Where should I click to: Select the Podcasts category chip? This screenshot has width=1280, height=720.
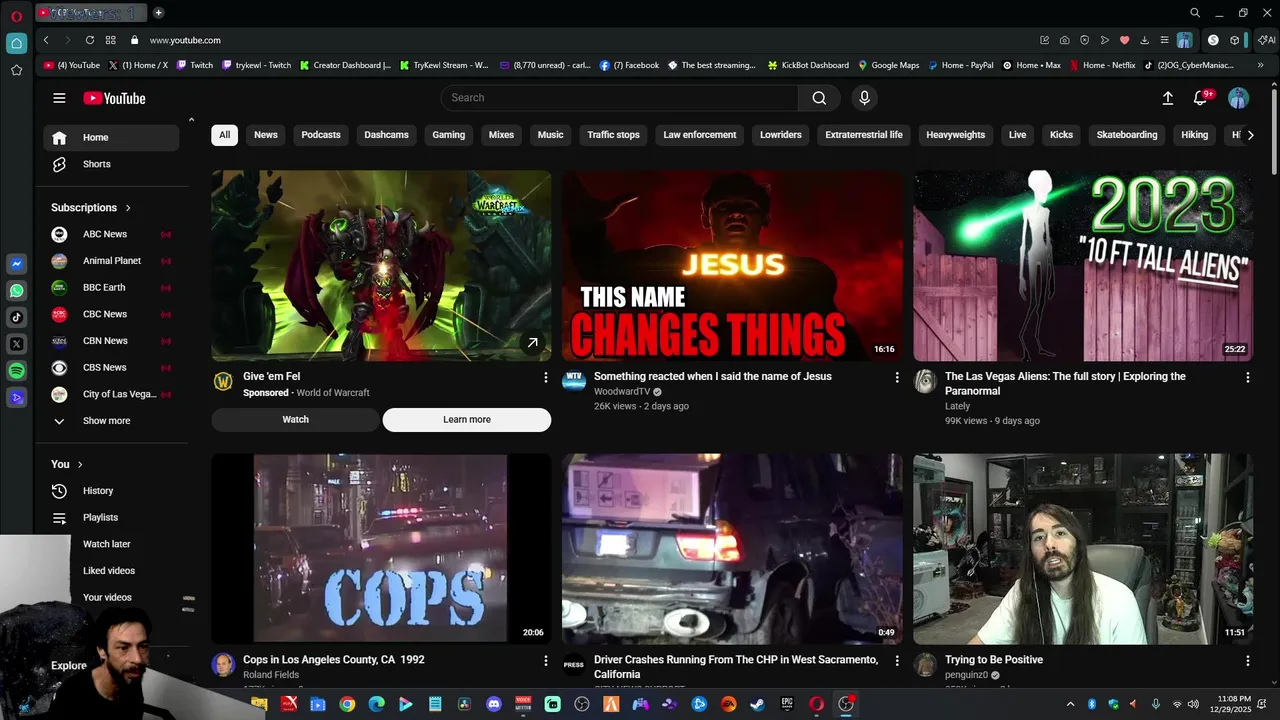[x=321, y=135]
